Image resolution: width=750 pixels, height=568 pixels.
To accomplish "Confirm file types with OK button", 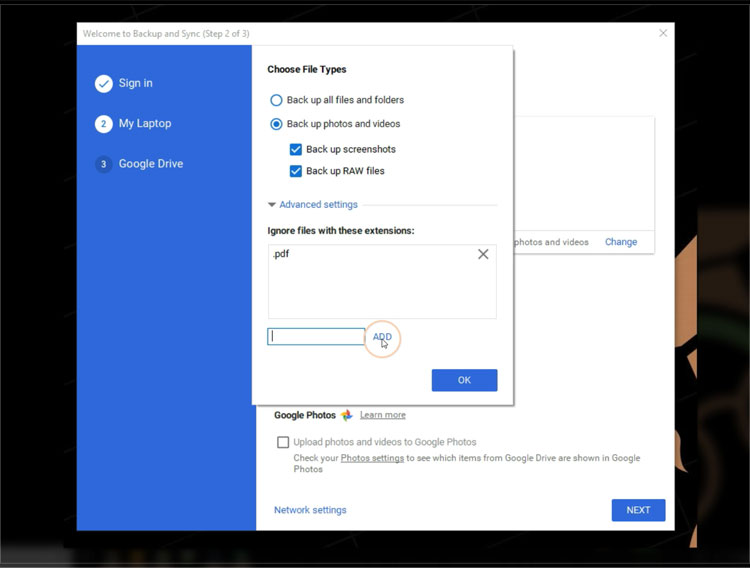I will [464, 380].
